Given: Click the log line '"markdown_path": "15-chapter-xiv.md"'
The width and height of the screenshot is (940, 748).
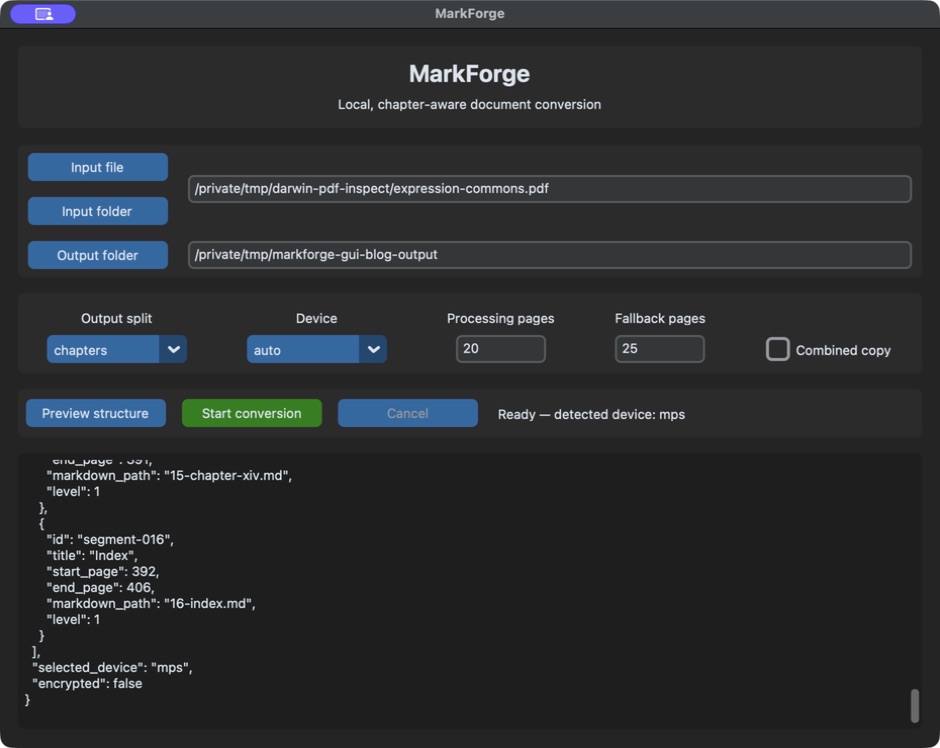Looking at the screenshot, I should (x=169, y=476).
